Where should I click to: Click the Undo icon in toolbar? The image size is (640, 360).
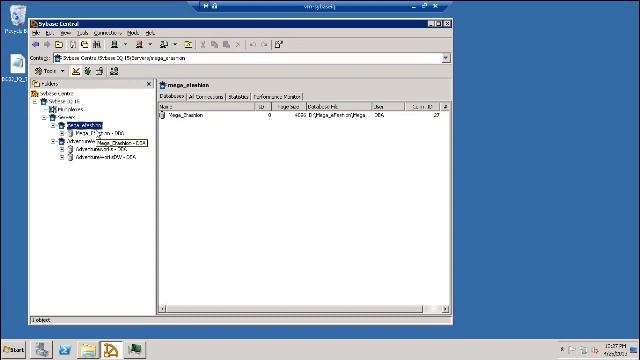[253, 44]
